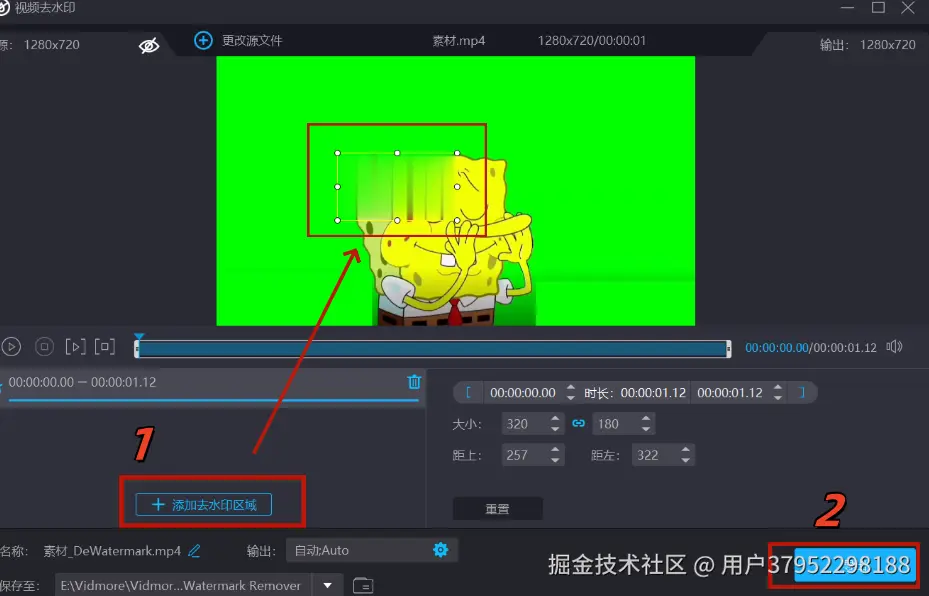
Task: Open the output folder with the folder icon
Action: (x=363, y=585)
